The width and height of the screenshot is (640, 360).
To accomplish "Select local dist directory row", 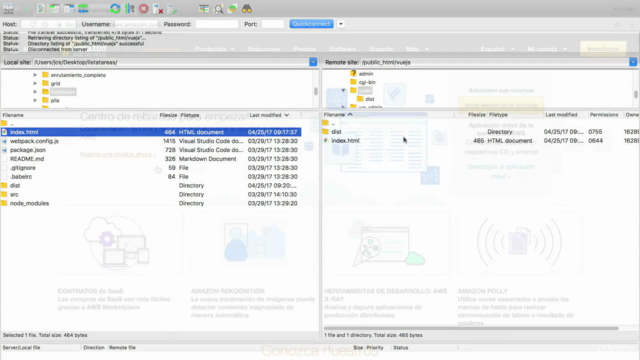I will (151, 185).
